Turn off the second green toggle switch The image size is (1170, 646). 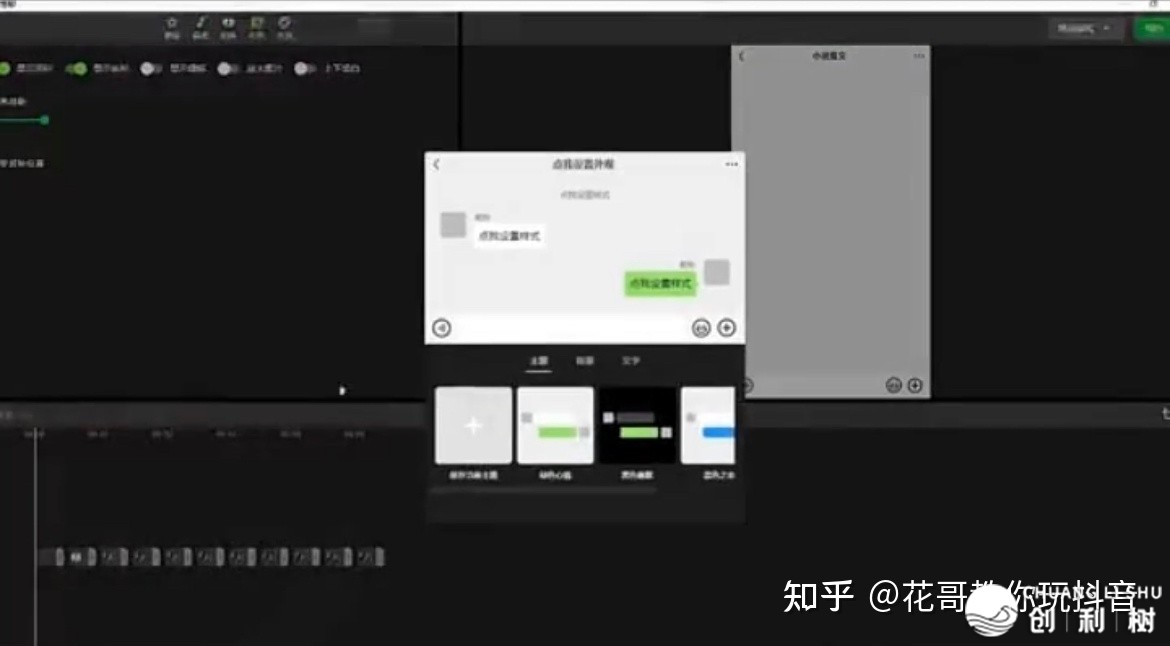pyautogui.click(x=77, y=69)
